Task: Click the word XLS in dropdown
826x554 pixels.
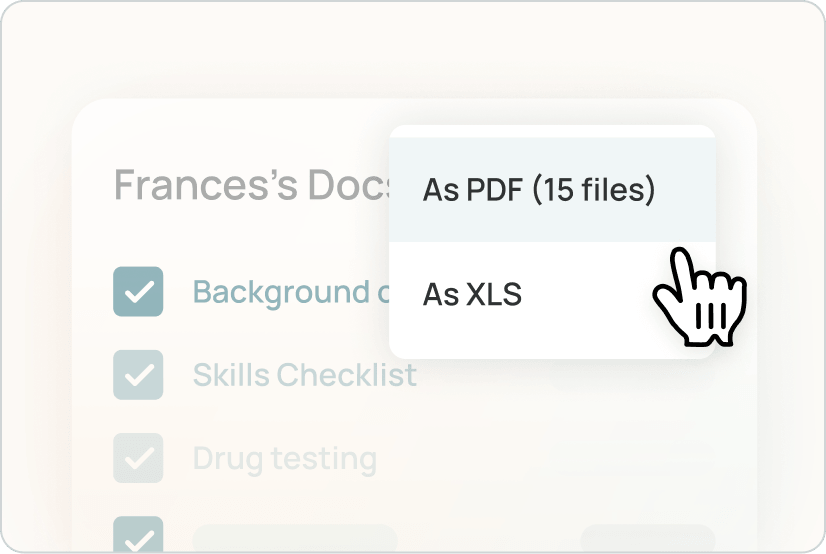Action: point(493,295)
